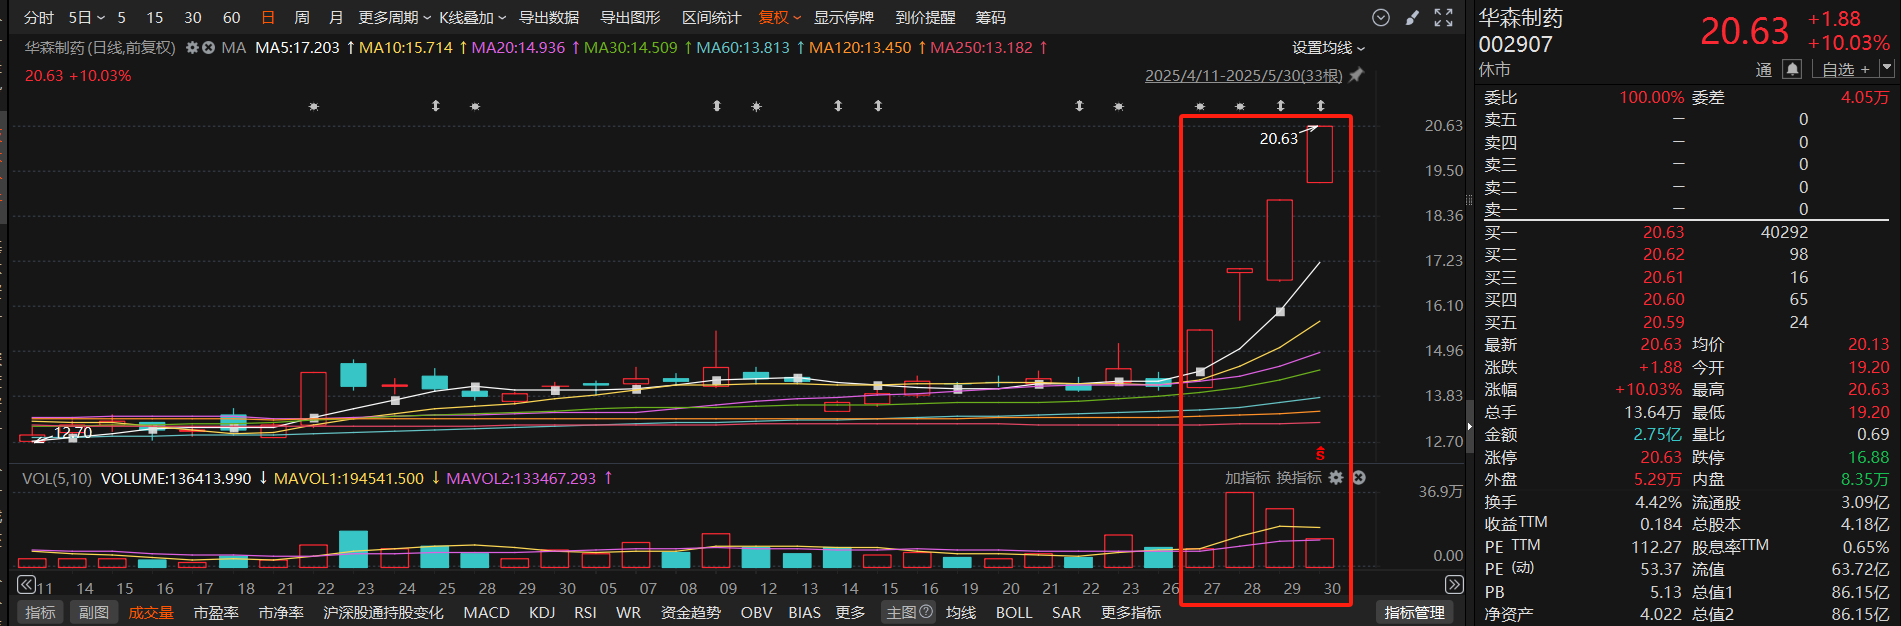Viewport: 1901px width, 626px height.
Task: Close the volume sub-chart panel
Action: (x=1359, y=478)
